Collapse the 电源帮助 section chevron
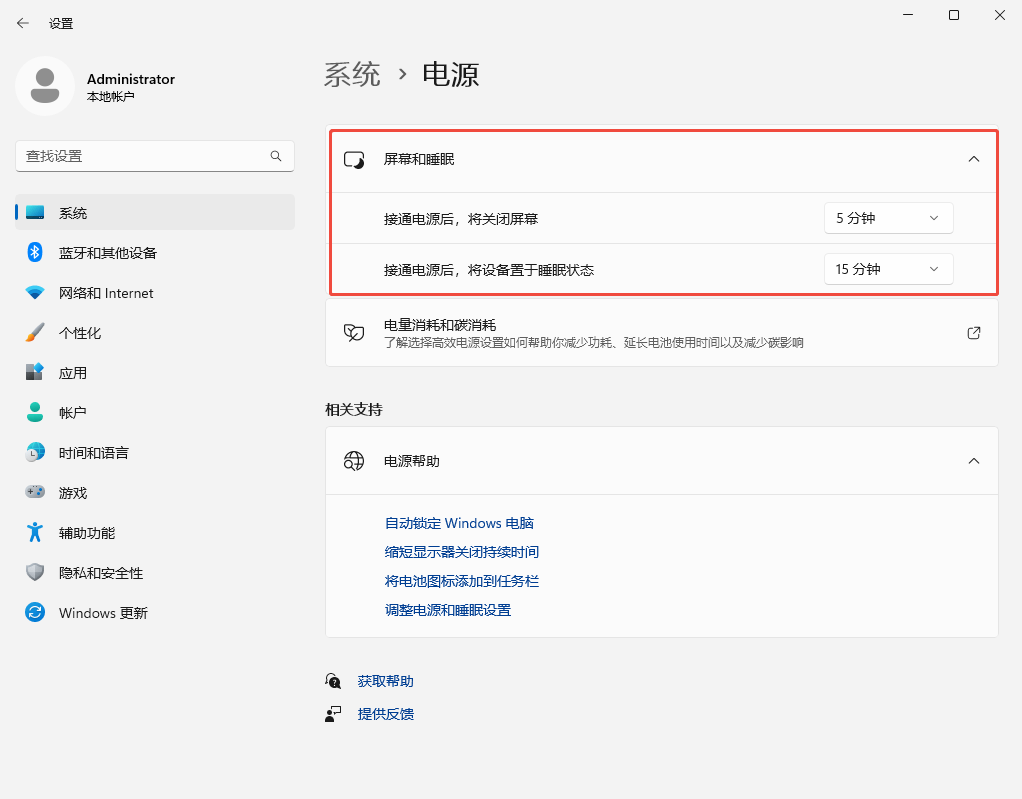This screenshot has width=1022, height=799. point(974,461)
